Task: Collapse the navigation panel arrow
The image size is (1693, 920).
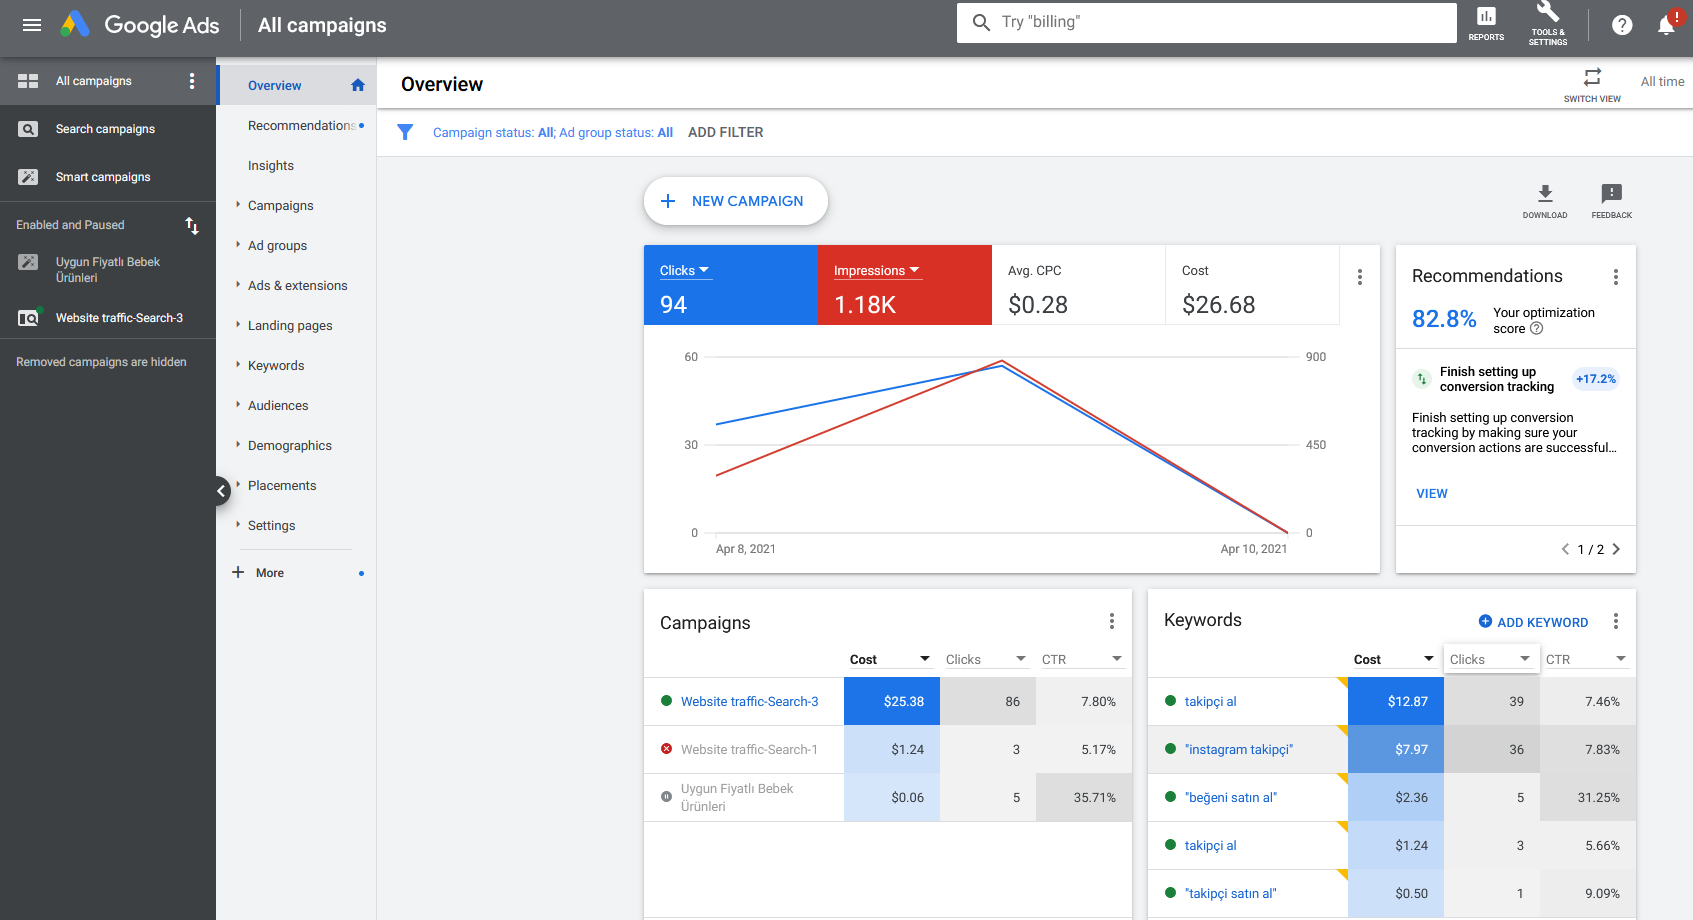Action: [222, 491]
